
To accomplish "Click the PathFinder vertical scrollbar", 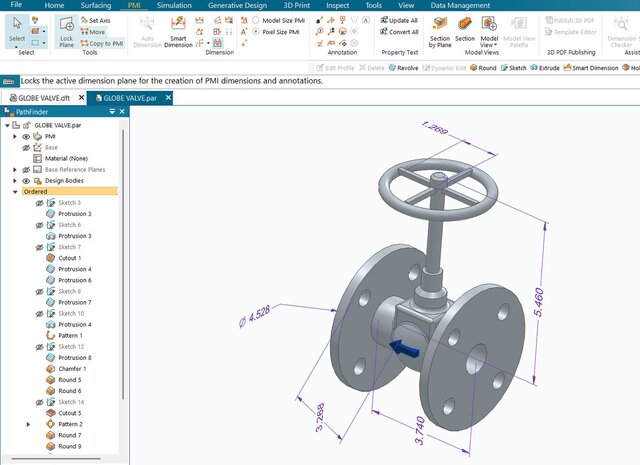I will tap(123, 264).
